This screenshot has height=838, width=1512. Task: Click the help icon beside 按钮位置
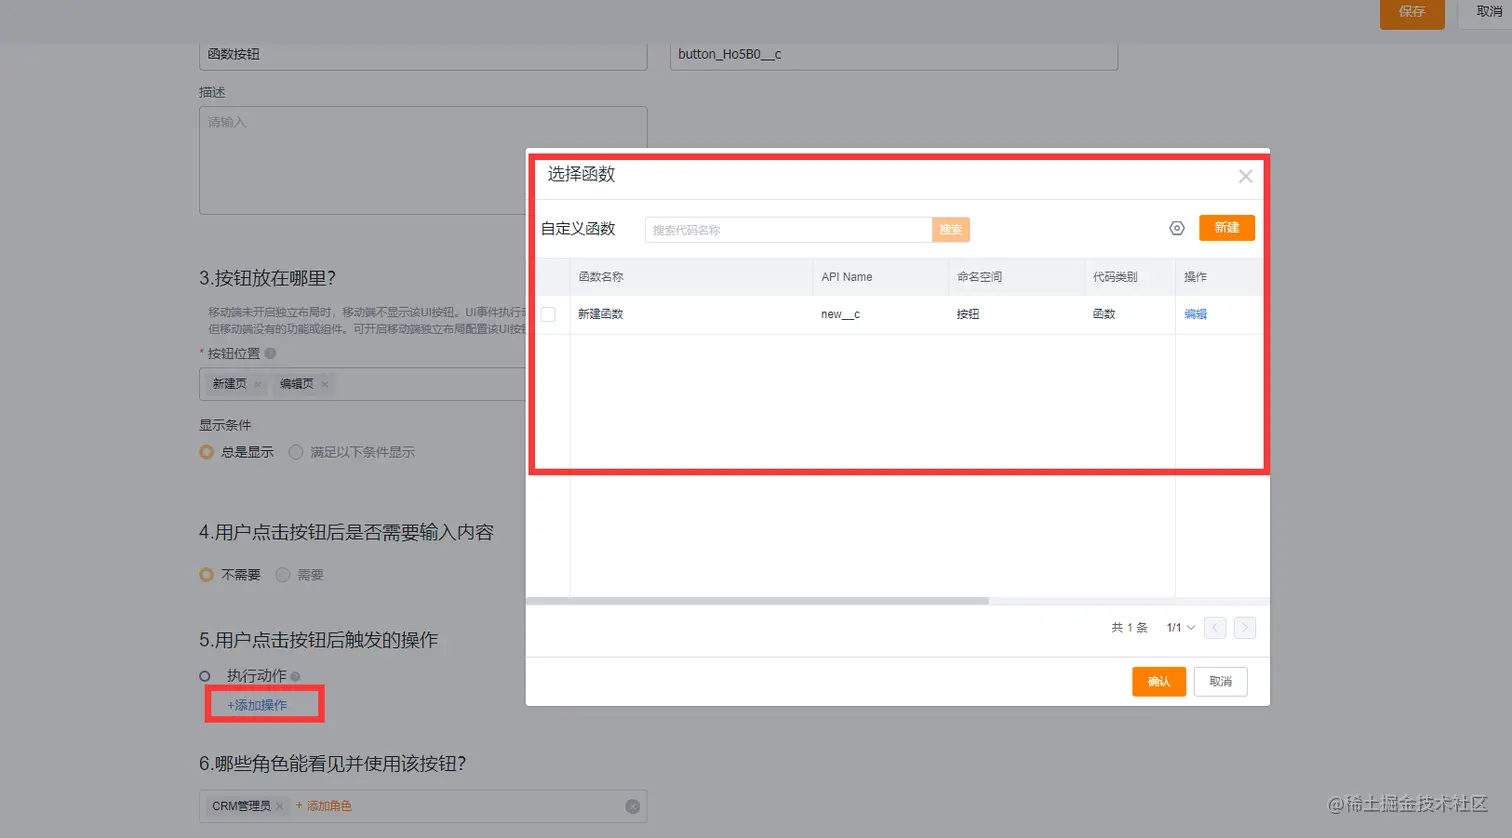(270, 353)
